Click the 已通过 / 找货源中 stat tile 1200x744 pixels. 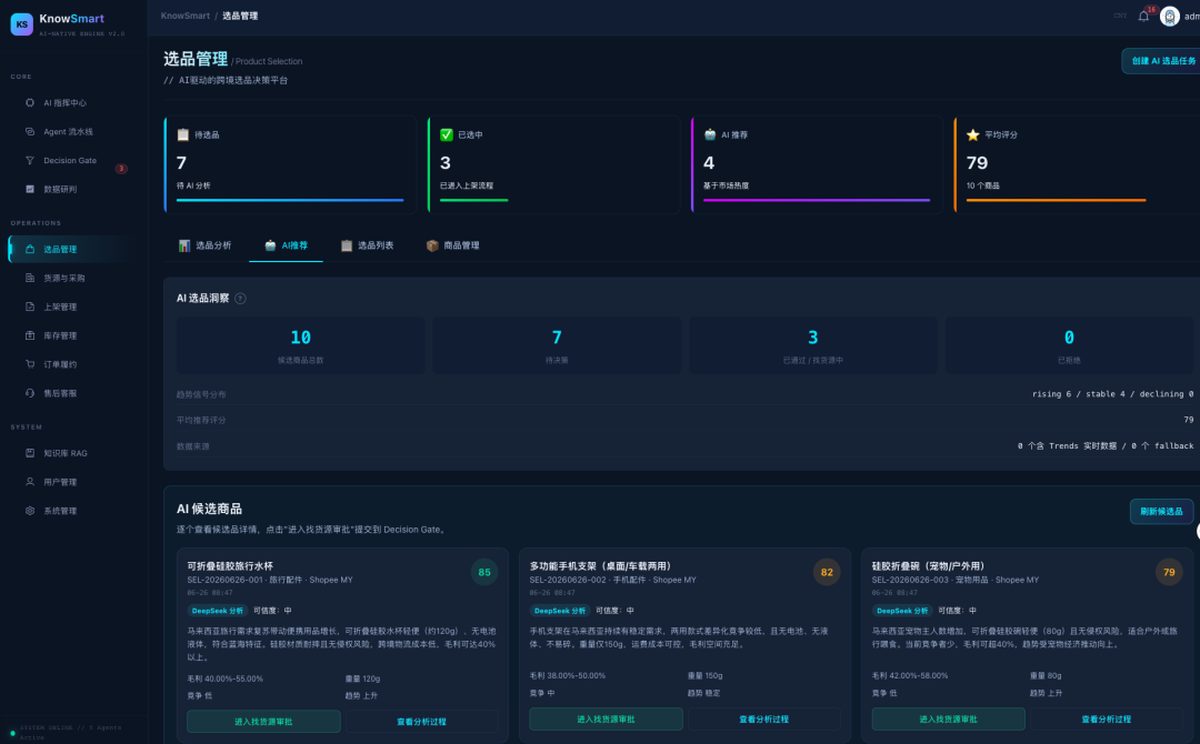[813, 346]
